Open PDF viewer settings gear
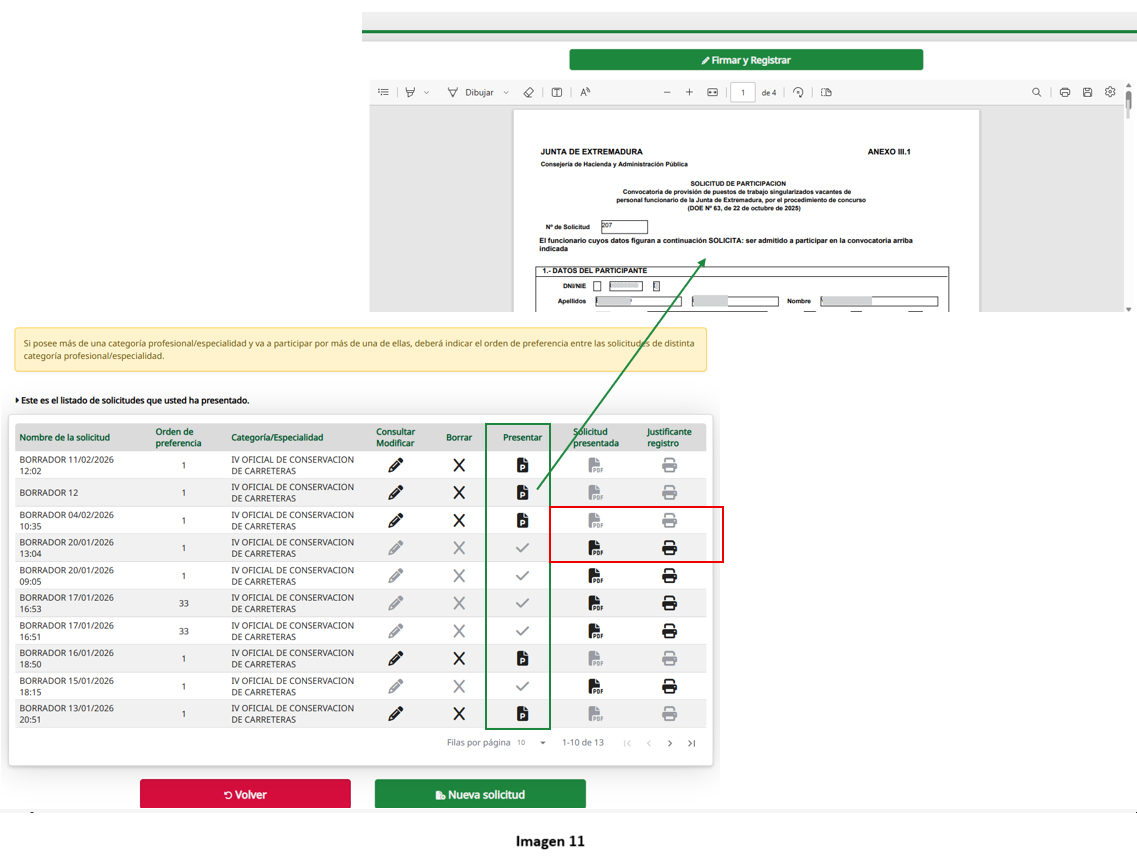The image size is (1137, 865). [1110, 92]
